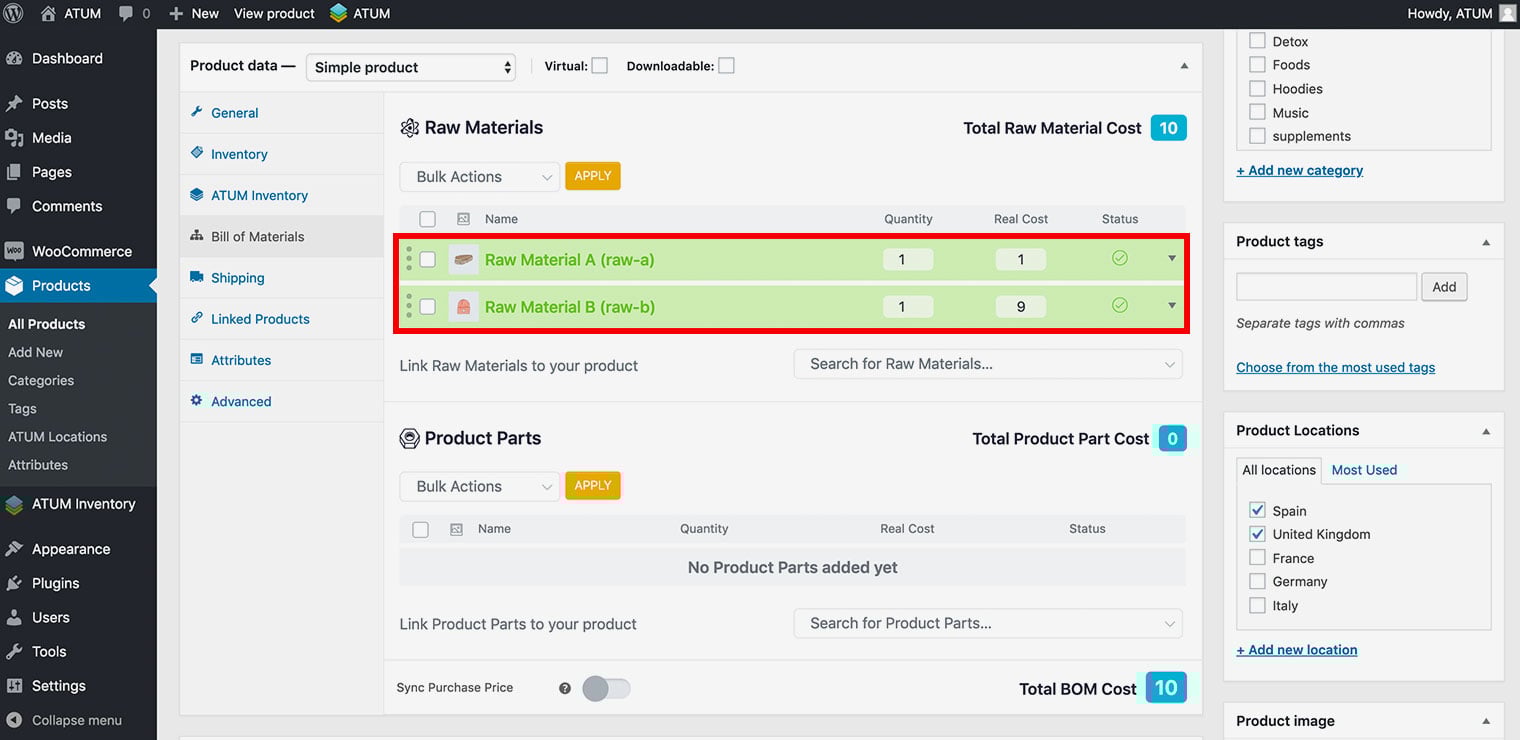Click the ATUM layered logo in top bar

[339, 13]
